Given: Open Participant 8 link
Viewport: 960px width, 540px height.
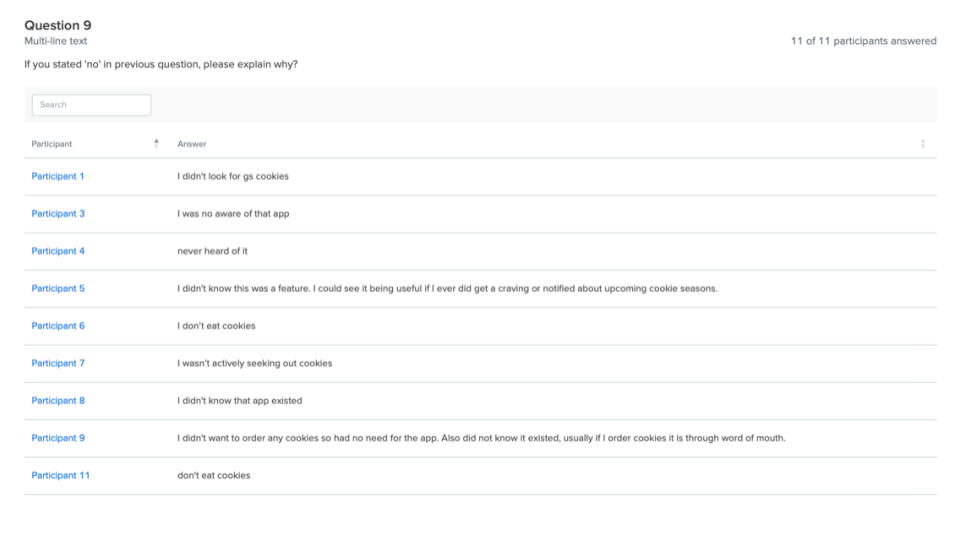Looking at the screenshot, I should (x=58, y=400).
